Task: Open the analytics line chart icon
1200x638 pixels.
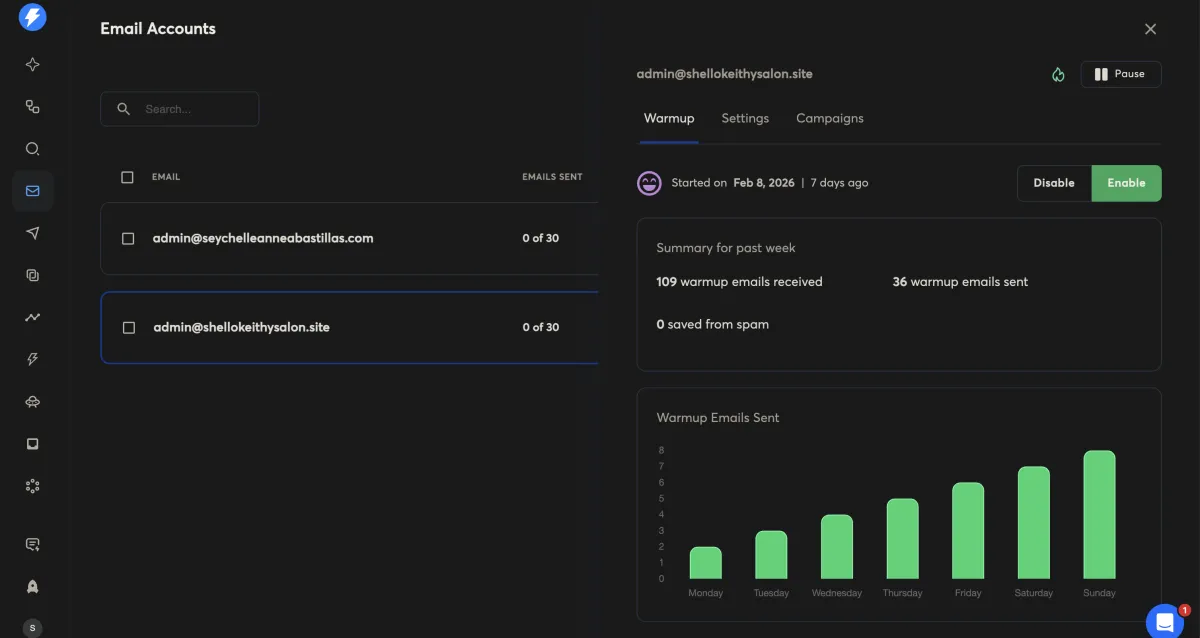Action: pyautogui.click(x=33, y=317)
